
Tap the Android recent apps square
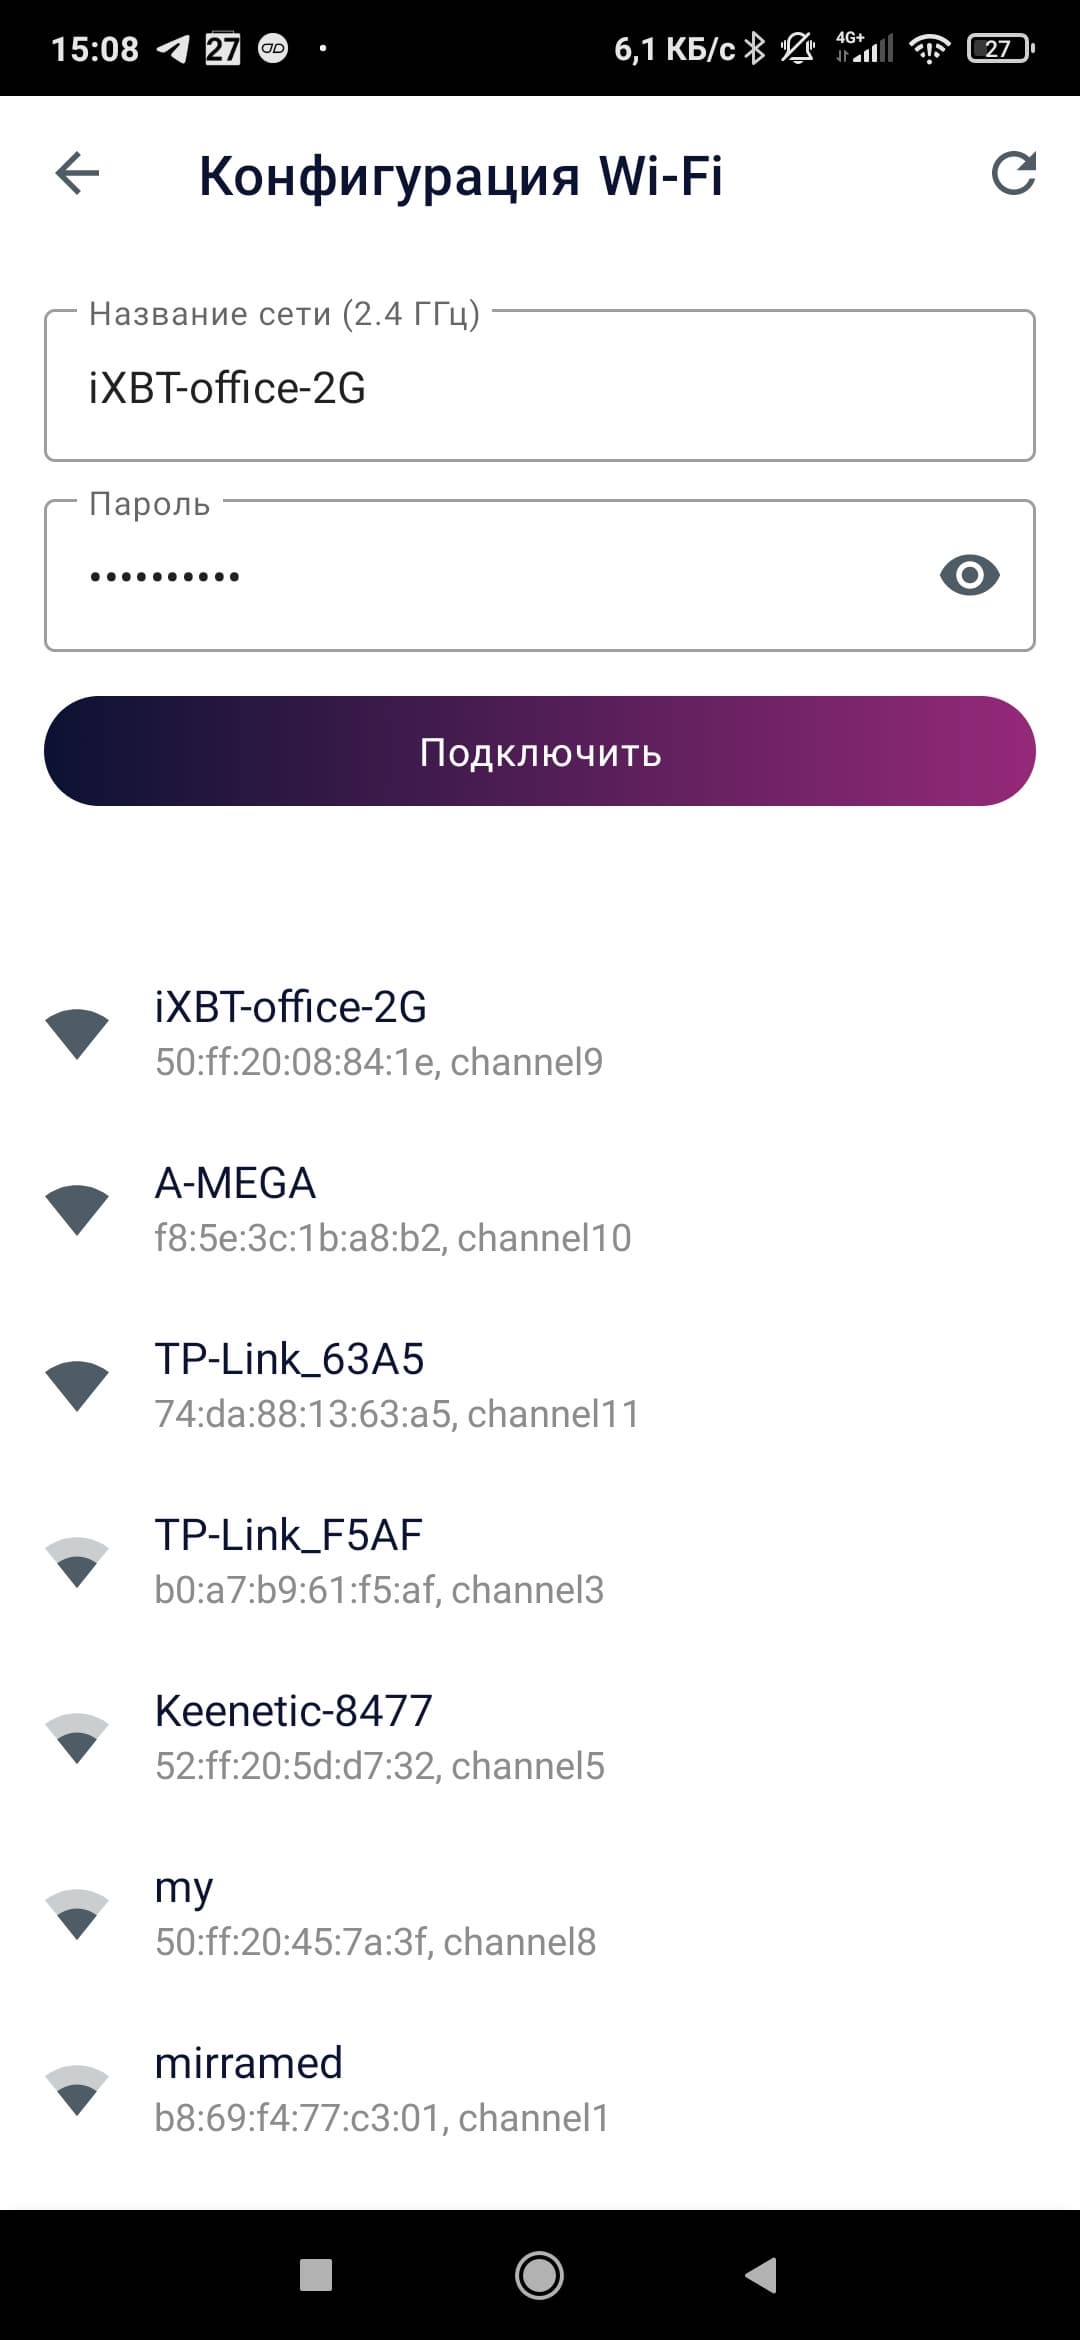(316, 2275)
